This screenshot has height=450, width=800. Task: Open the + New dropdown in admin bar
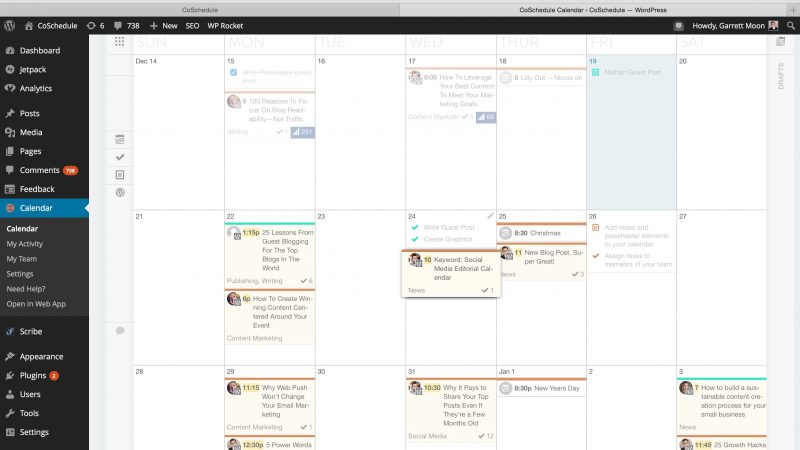coord(163,24)
